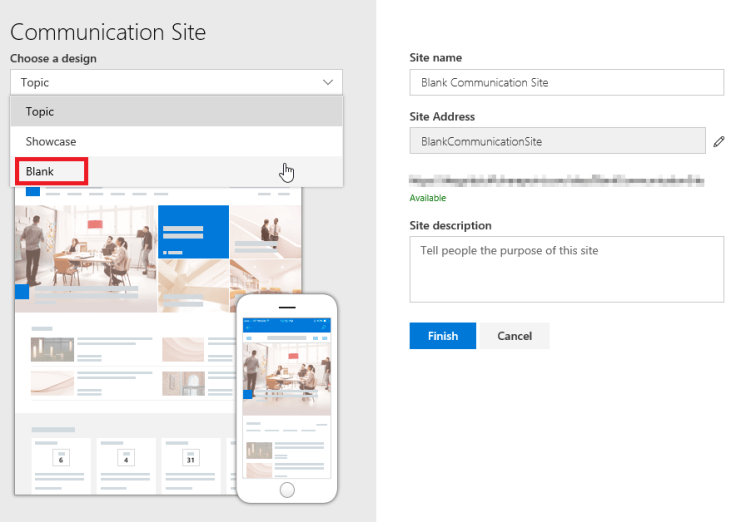The image size is (736, 522).
Task: Click the blurred site URL link
Action: coord(556,181)
